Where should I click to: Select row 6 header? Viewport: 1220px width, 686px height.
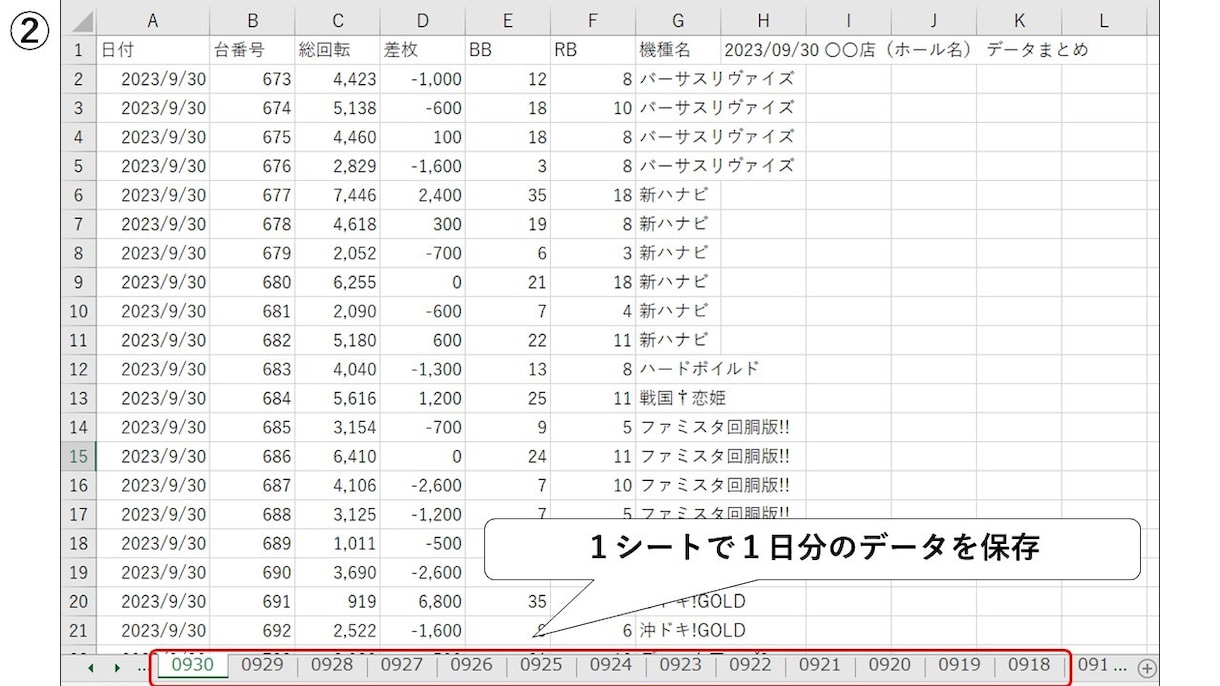click(79, 195)
